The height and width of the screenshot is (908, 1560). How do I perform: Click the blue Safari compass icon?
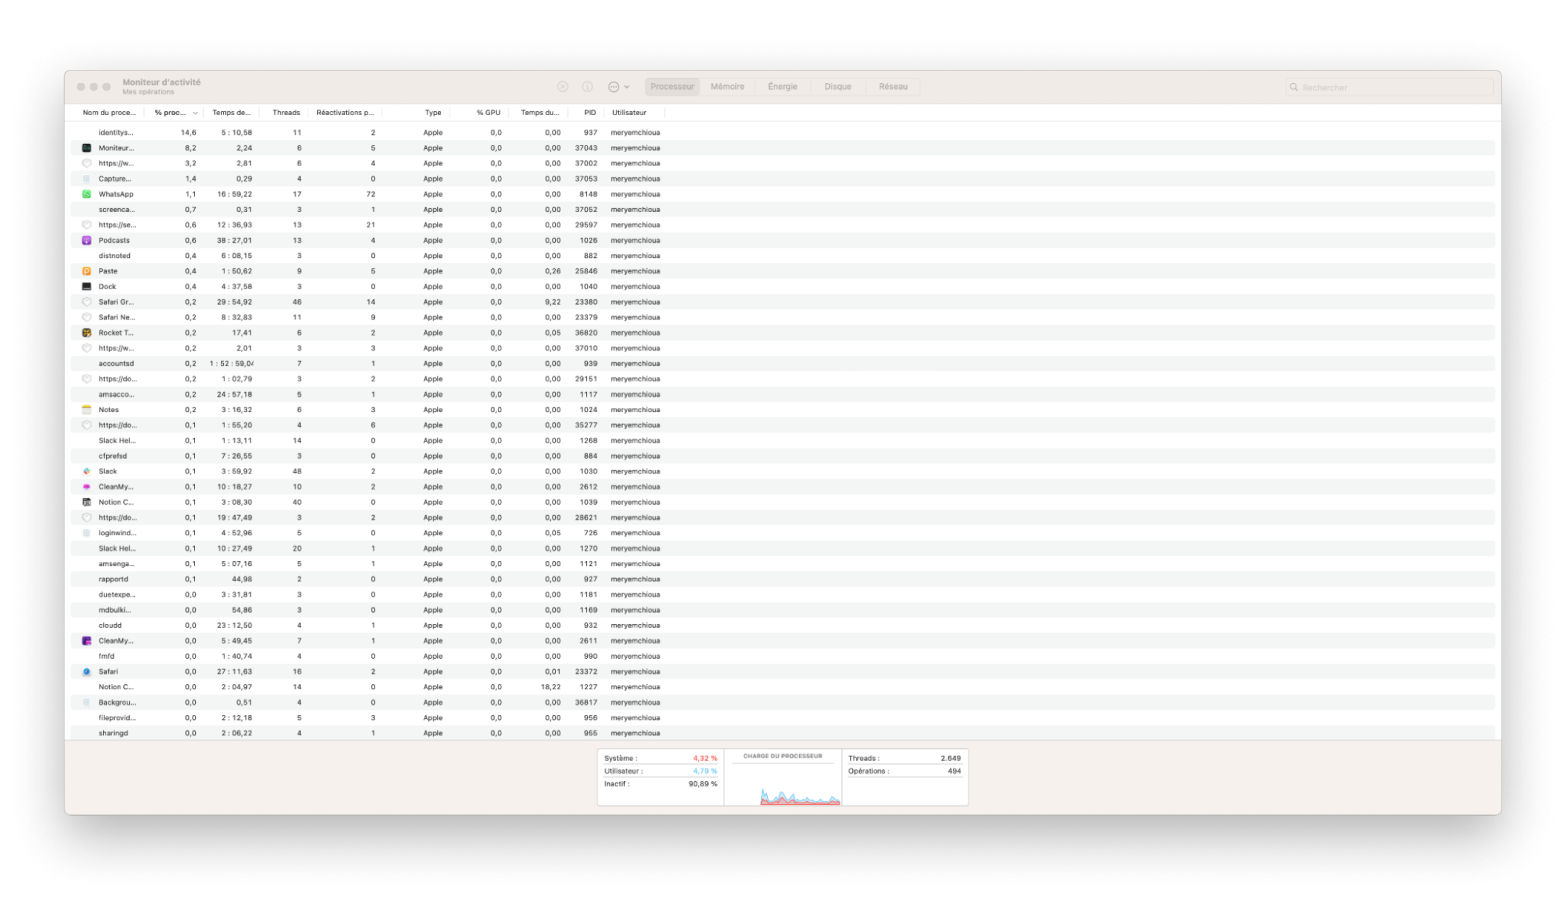pyautogui.click(x=87, y=672)
